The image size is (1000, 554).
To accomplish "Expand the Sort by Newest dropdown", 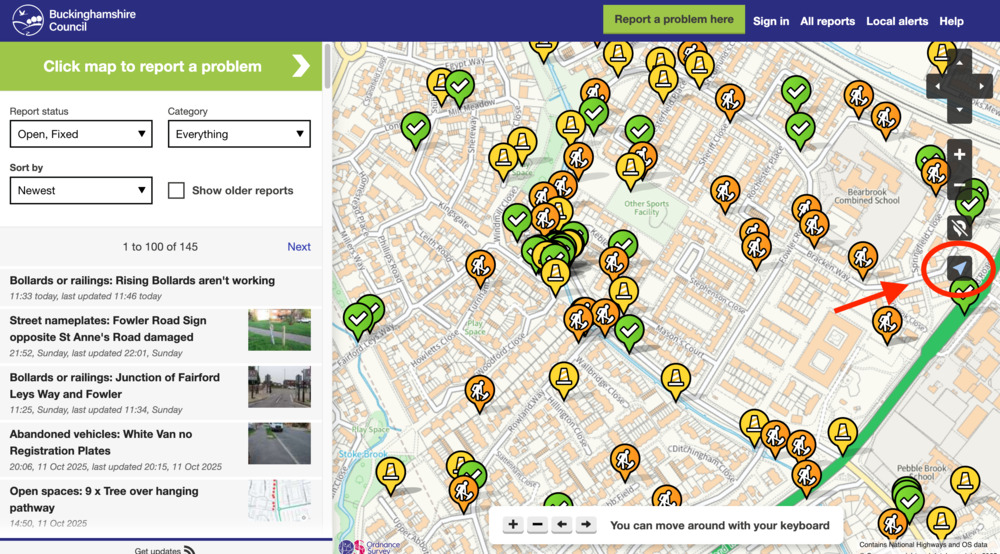I will point(81,190).
